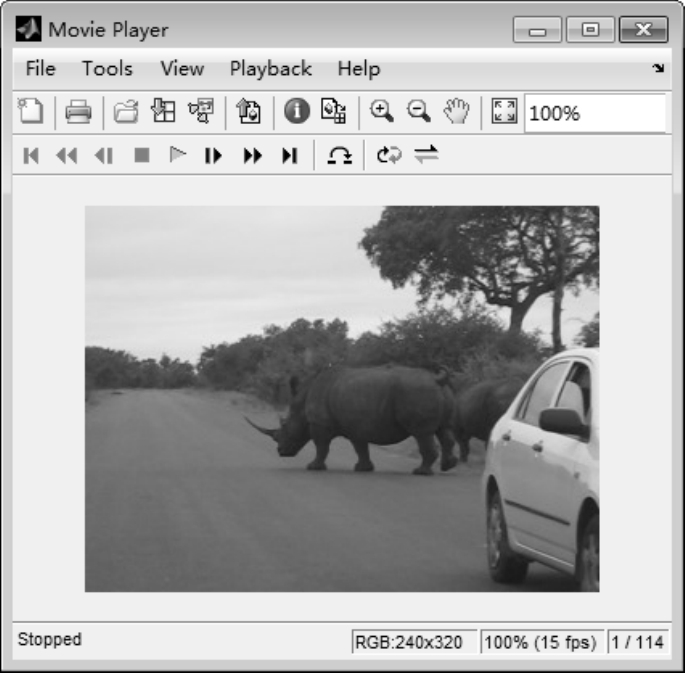685x673 pixels.
Task: Toggle forward/backward playback direction icon
Action: click(x=426, y=155)
